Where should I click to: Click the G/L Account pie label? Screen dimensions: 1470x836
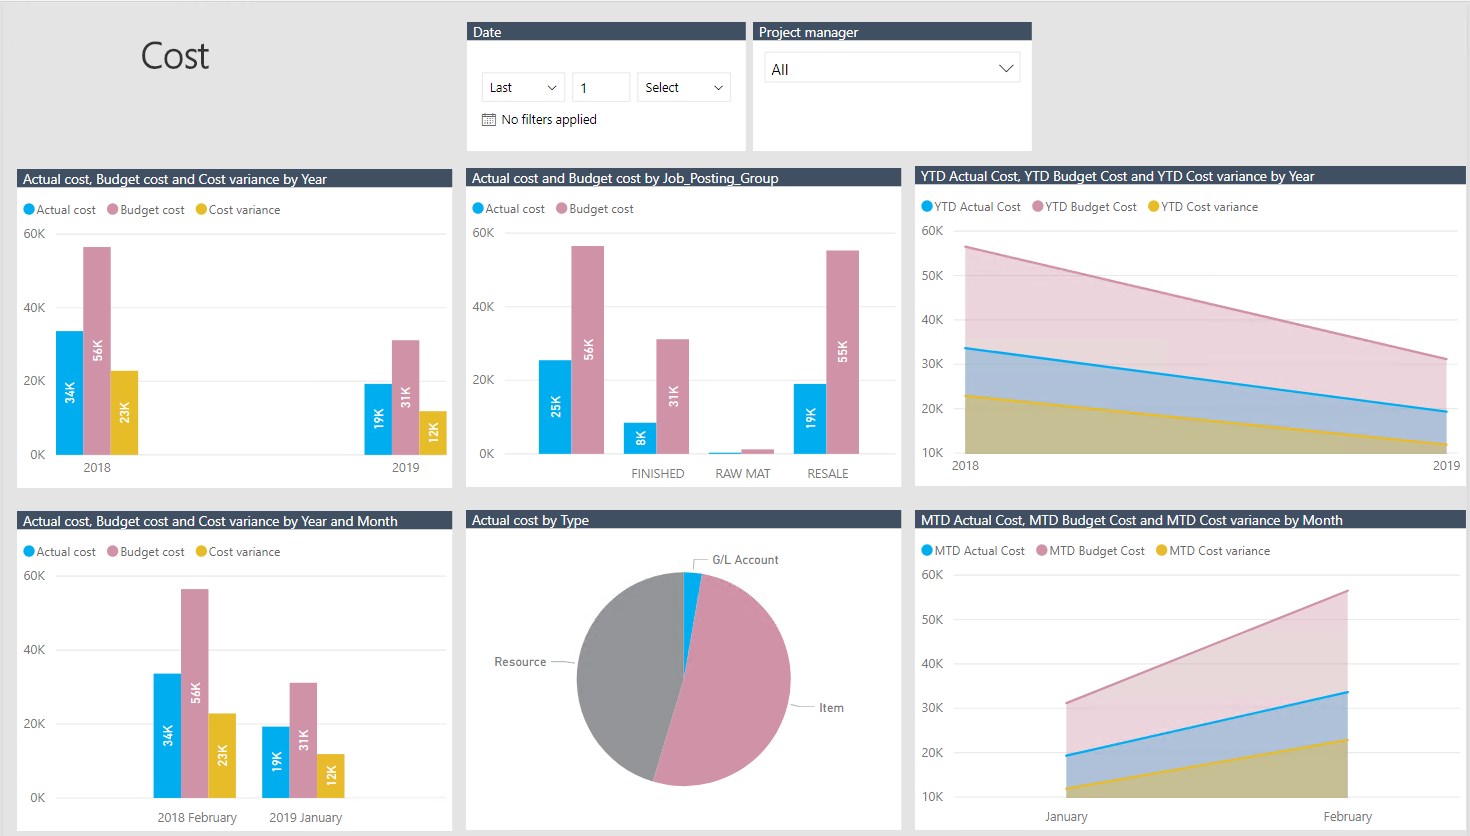(745, 560)
